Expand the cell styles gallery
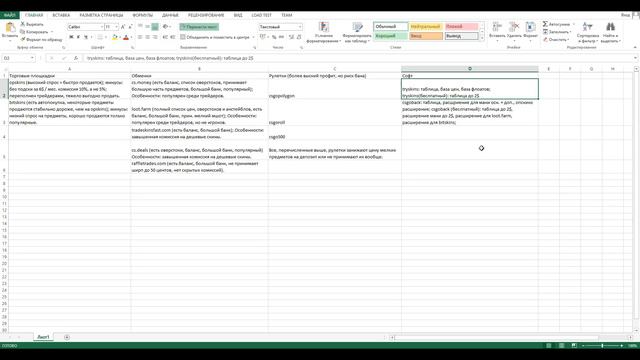The image size is (640, 360). tap(482, 38)
